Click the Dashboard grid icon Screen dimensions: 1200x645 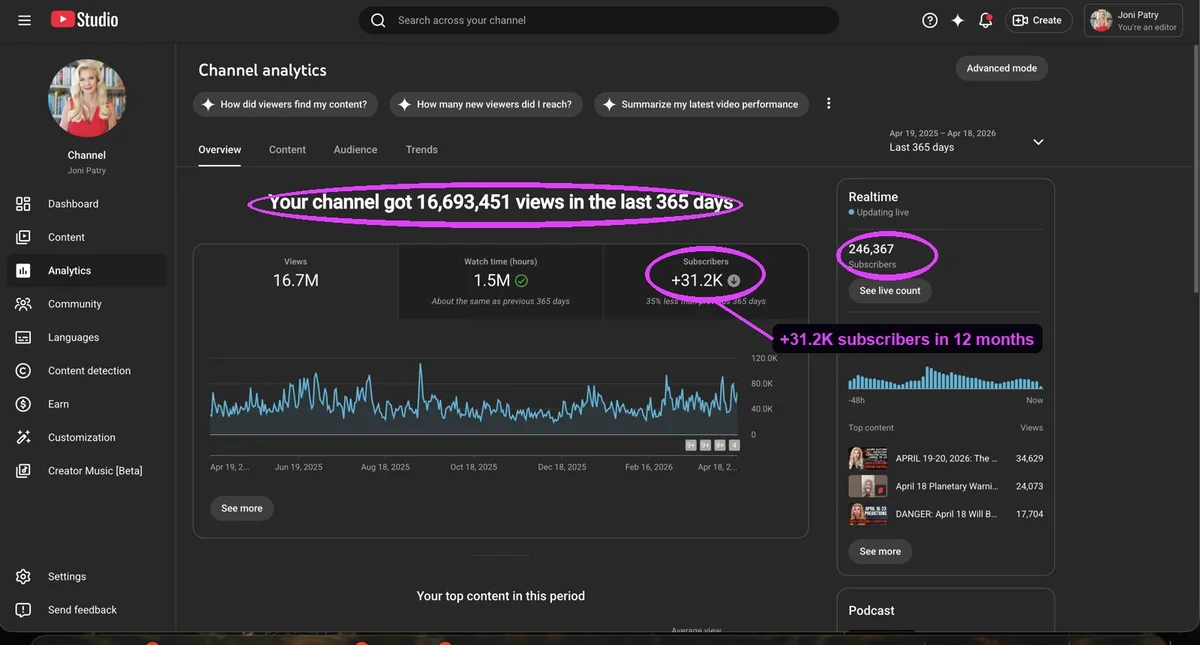coord(24,204)
